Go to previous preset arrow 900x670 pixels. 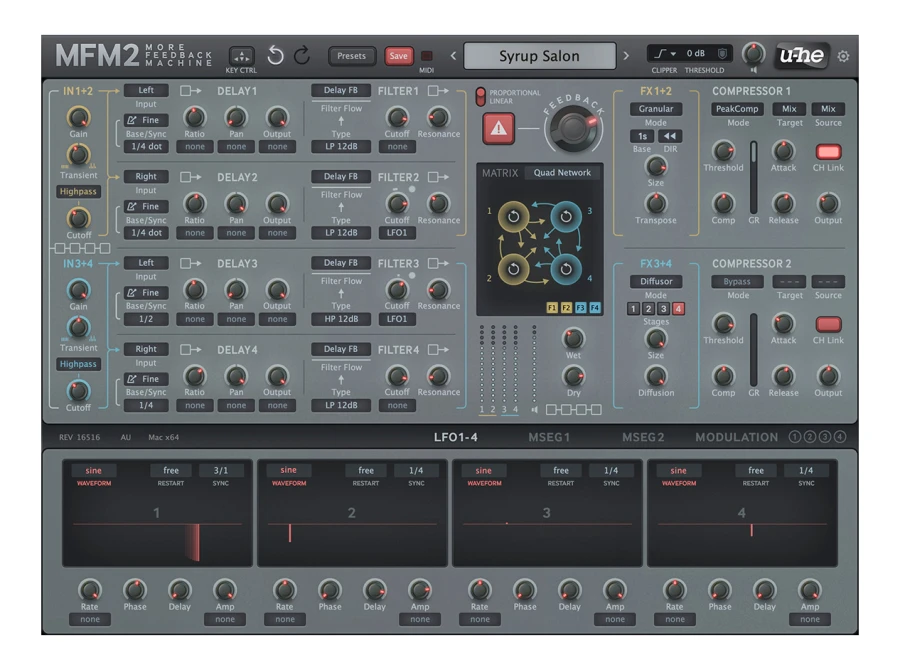[453, 56]
